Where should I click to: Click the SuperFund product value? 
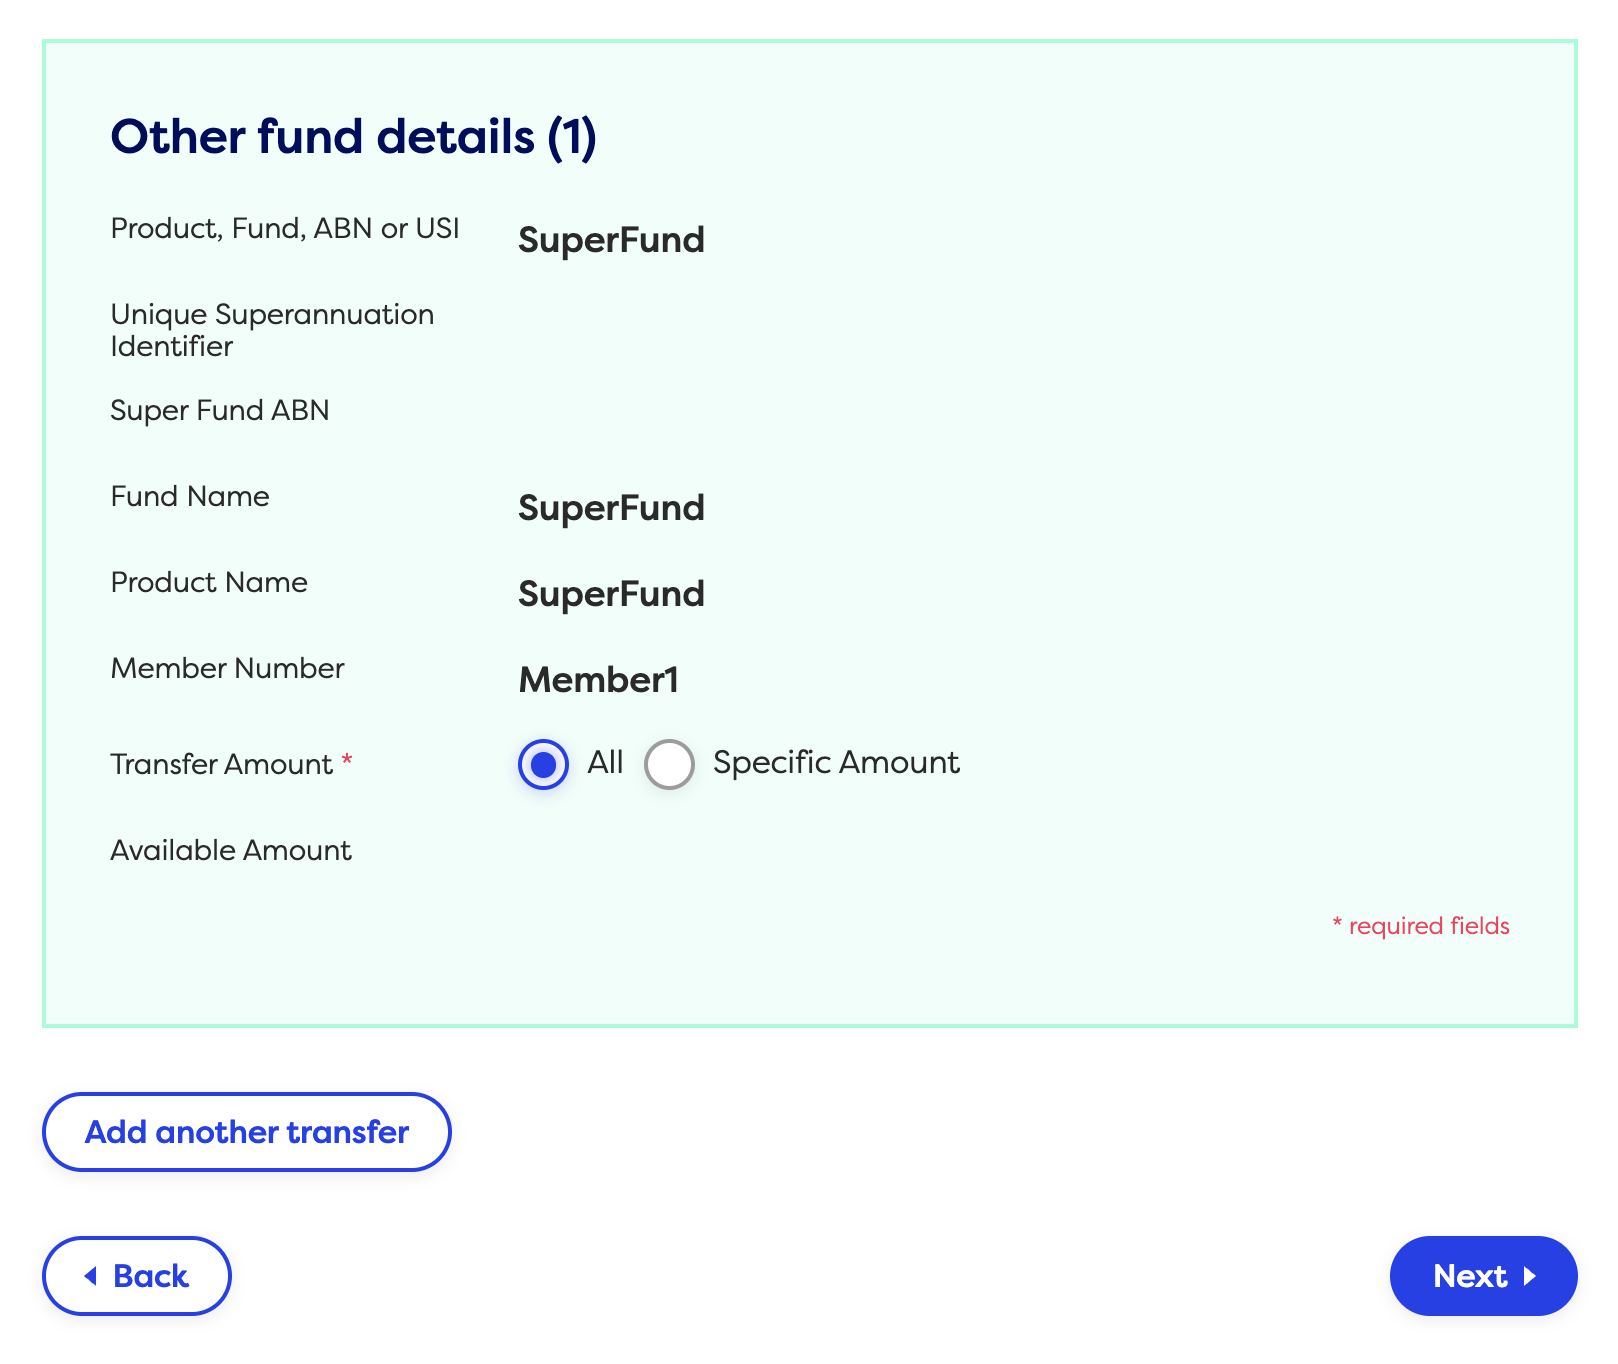click(x=611, y=240)
